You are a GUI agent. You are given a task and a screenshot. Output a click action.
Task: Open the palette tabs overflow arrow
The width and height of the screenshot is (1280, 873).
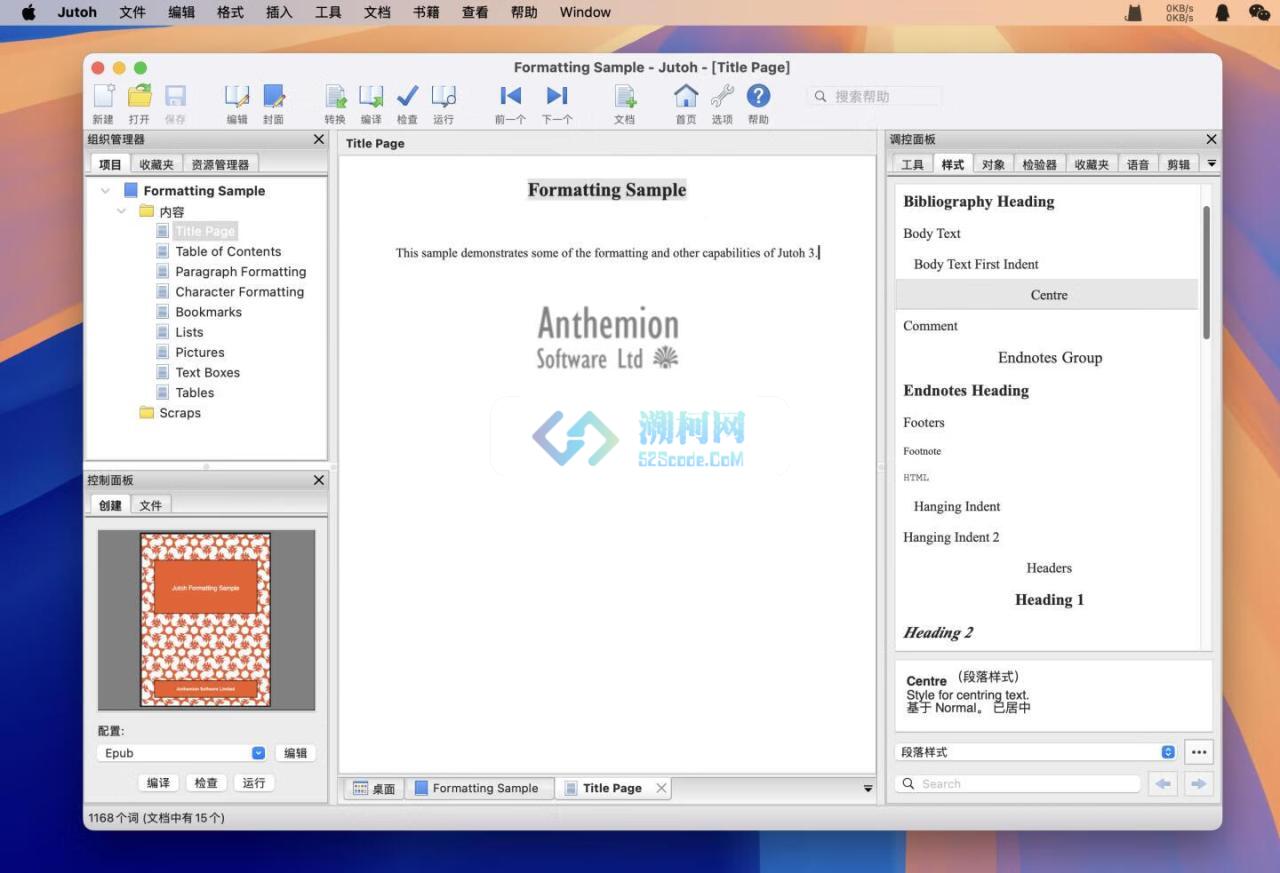[x=1211, y=163]
